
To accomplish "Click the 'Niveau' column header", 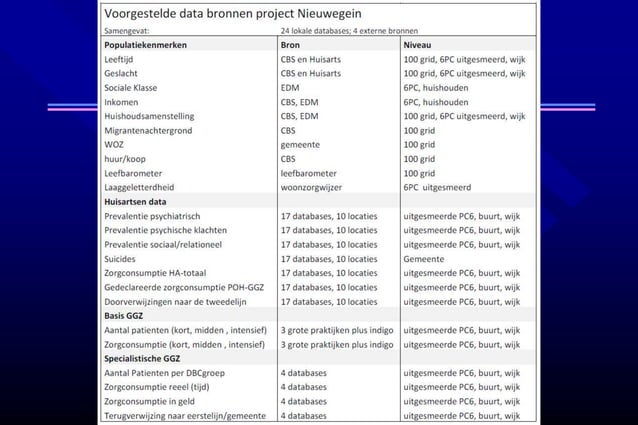I will click(417, 45).
